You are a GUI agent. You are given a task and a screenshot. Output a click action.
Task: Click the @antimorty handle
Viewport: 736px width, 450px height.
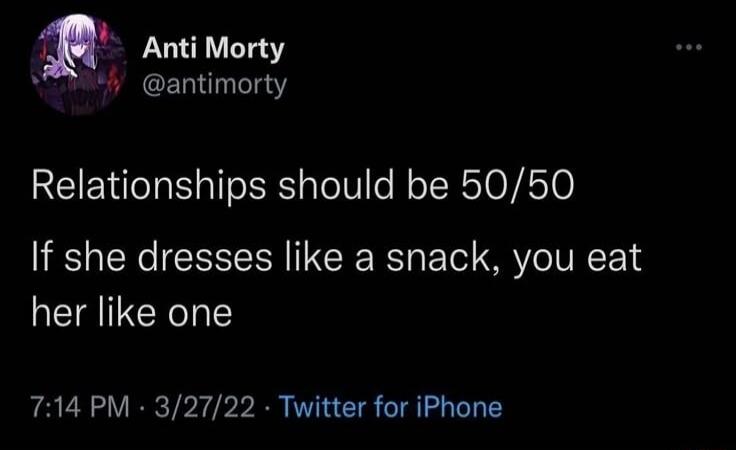click(x=215, y=85)
